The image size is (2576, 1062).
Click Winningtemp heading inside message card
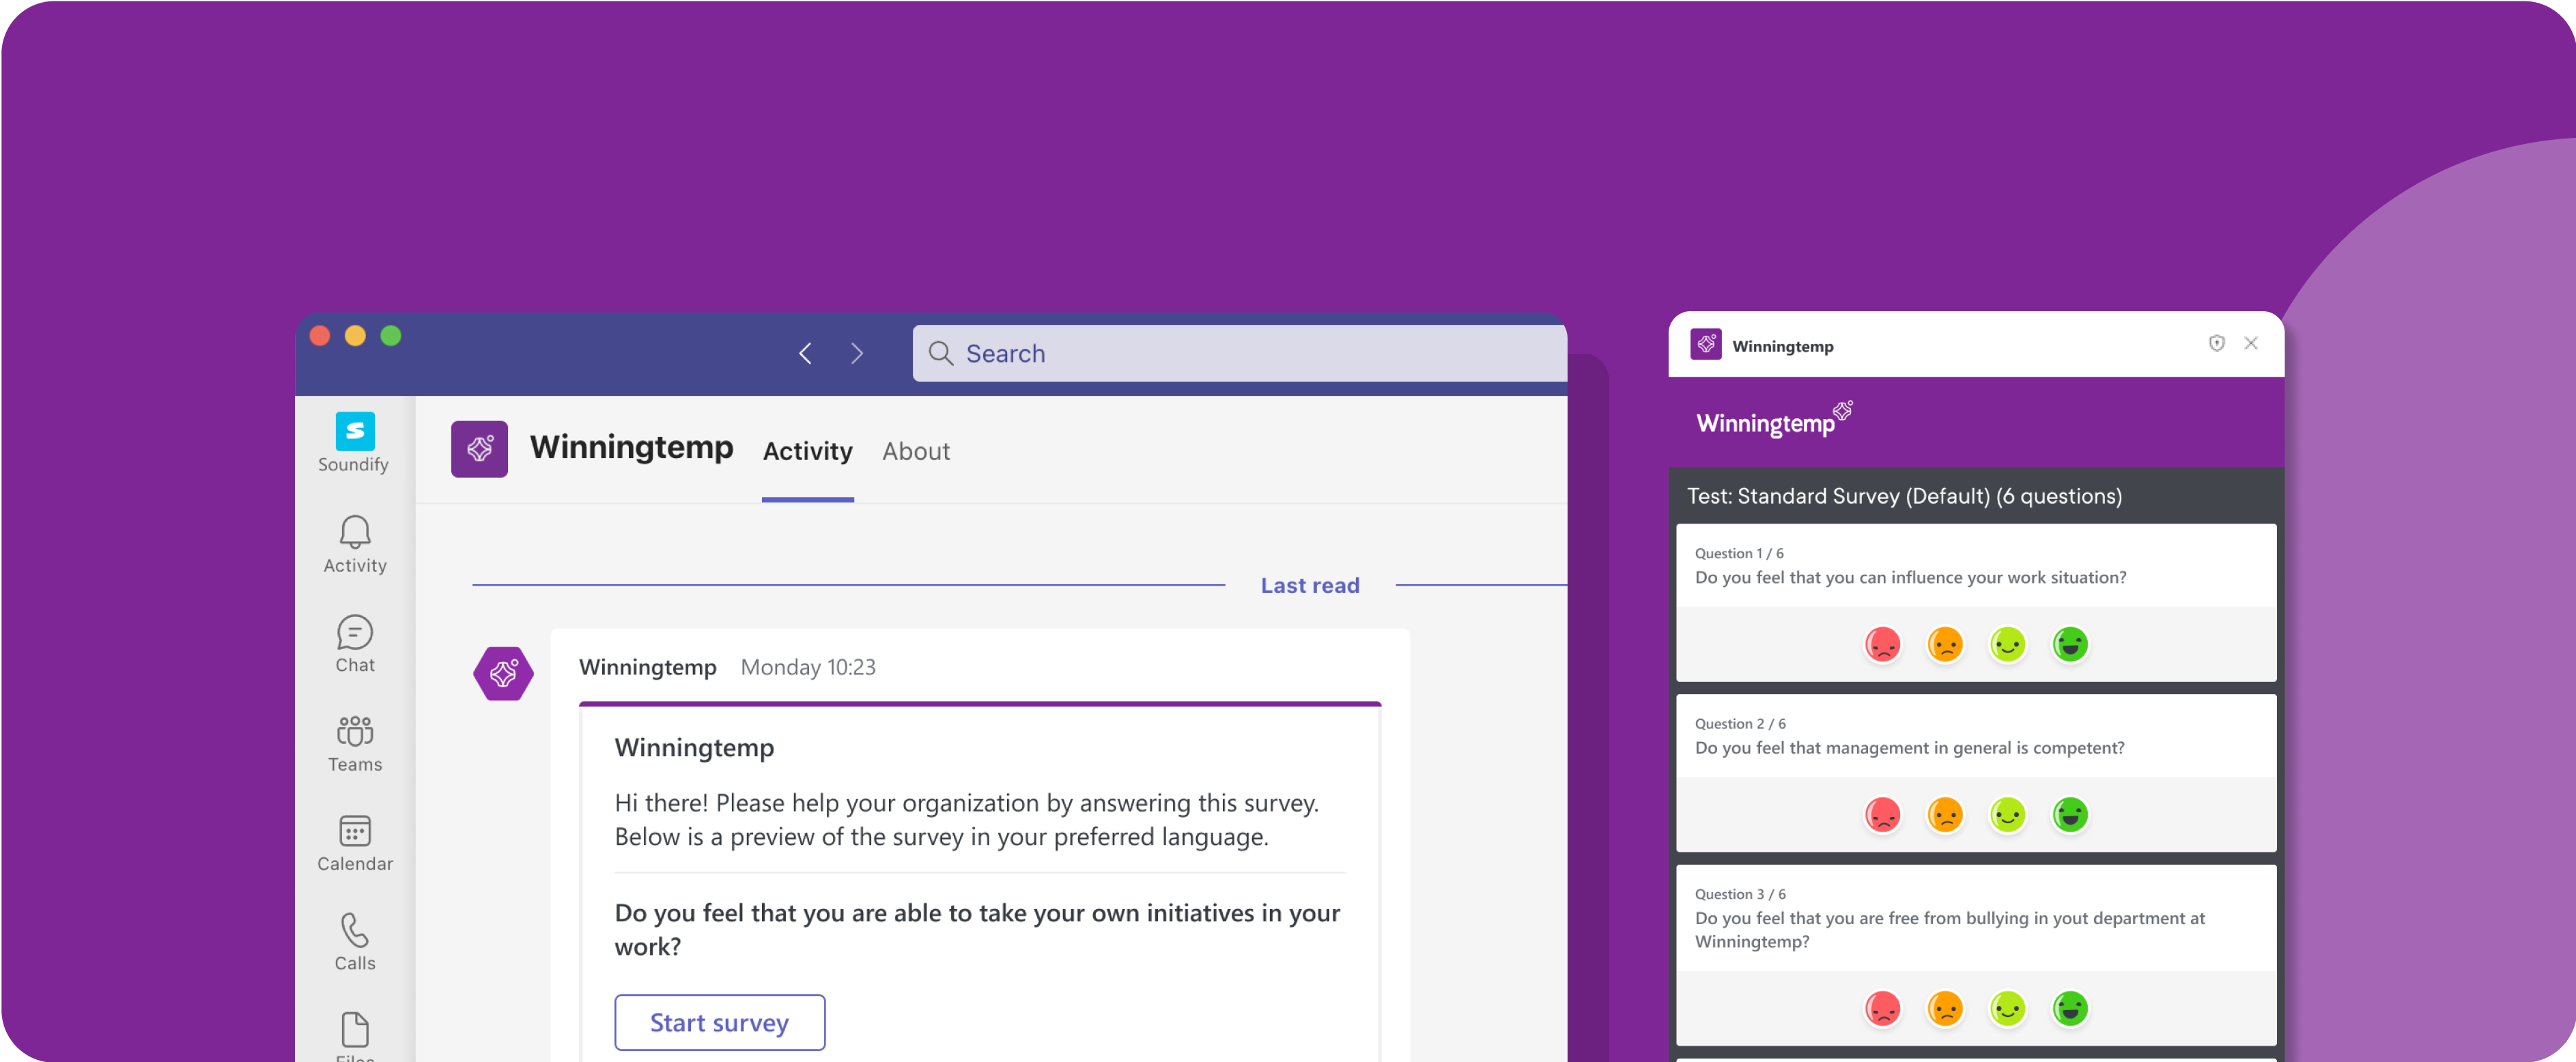click(694, 747)
